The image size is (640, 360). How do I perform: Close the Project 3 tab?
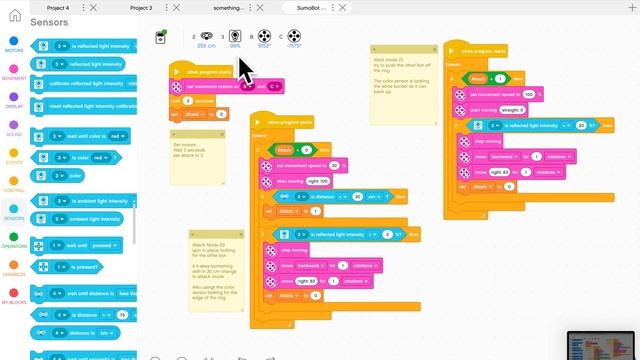click(x=176, y=8)
